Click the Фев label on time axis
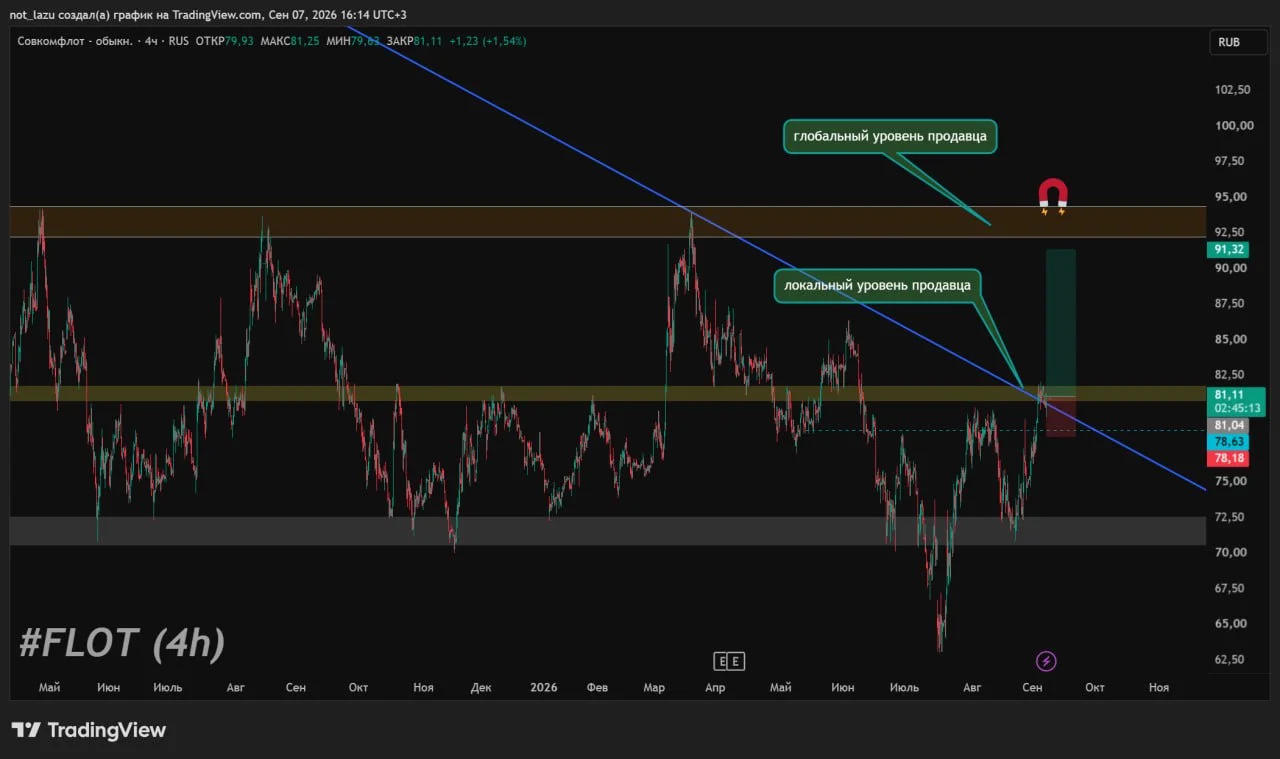The height and width of the screenshot is (759, 1280). click(x=597, y=688)
